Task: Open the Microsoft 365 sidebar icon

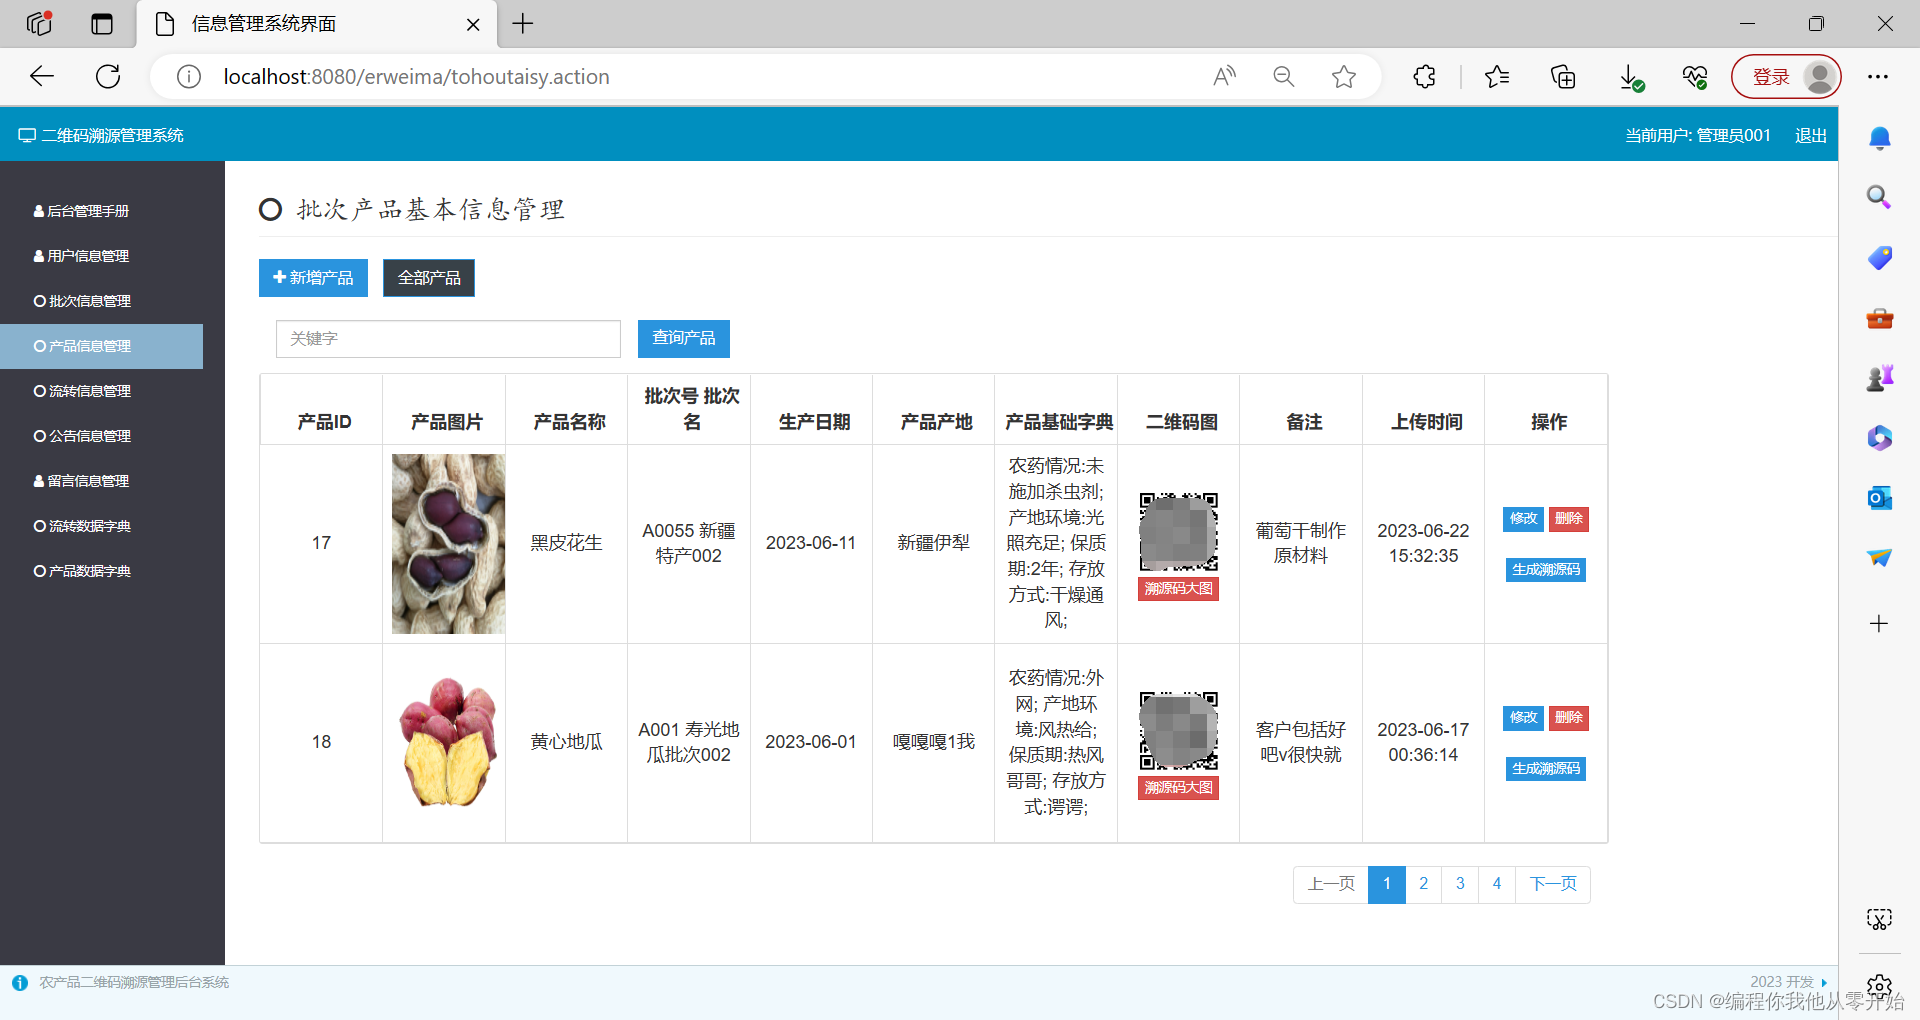Action: click(x=1879, y=437)
